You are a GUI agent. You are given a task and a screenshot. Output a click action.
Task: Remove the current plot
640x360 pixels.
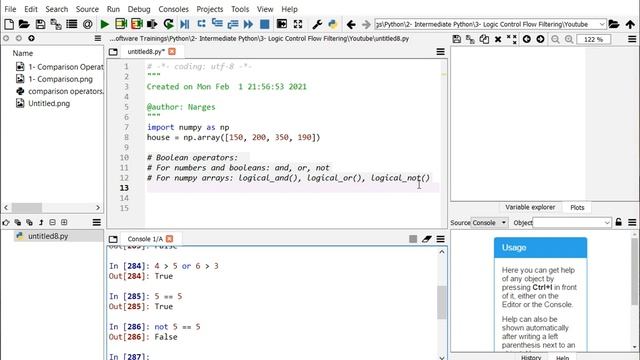(498, 39)
